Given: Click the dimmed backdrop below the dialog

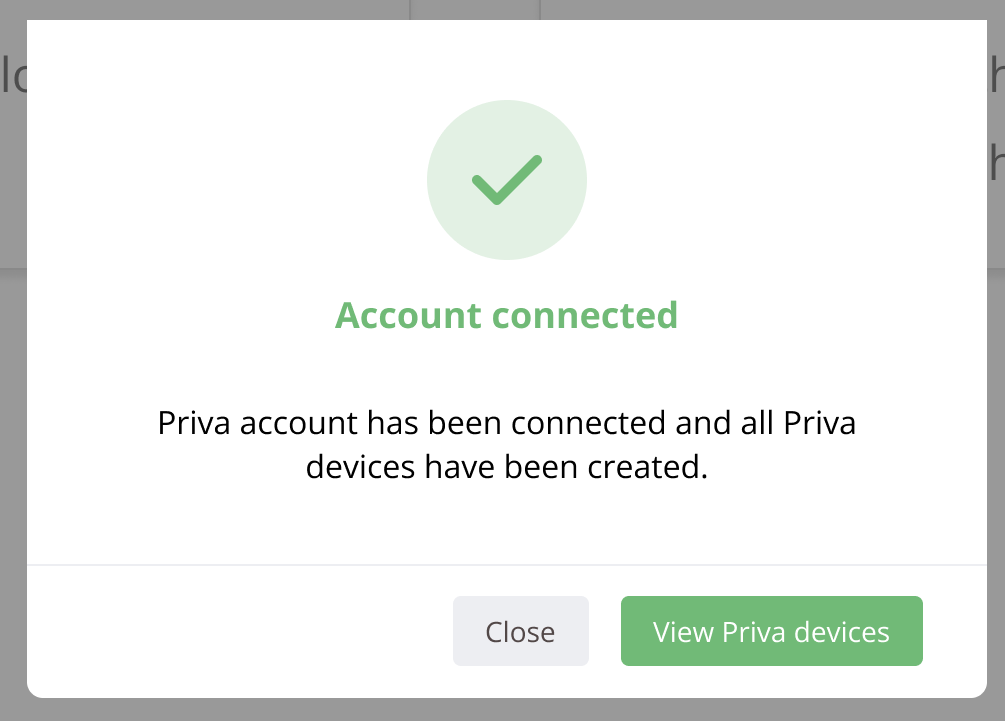Looking at the screenshot, I should 500,710.
